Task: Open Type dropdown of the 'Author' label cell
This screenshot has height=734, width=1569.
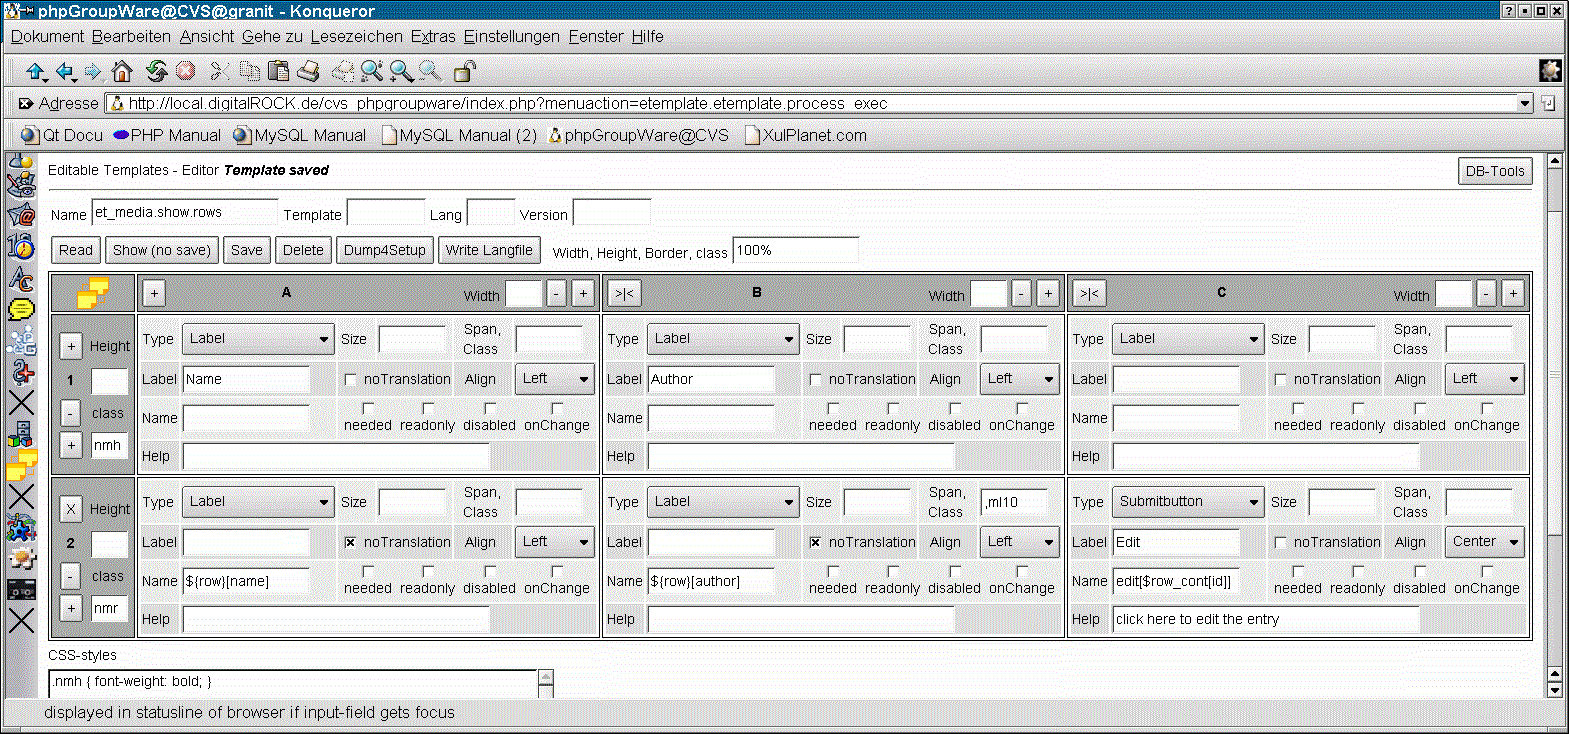Action: pyautogui.click(x=722, y=339)
